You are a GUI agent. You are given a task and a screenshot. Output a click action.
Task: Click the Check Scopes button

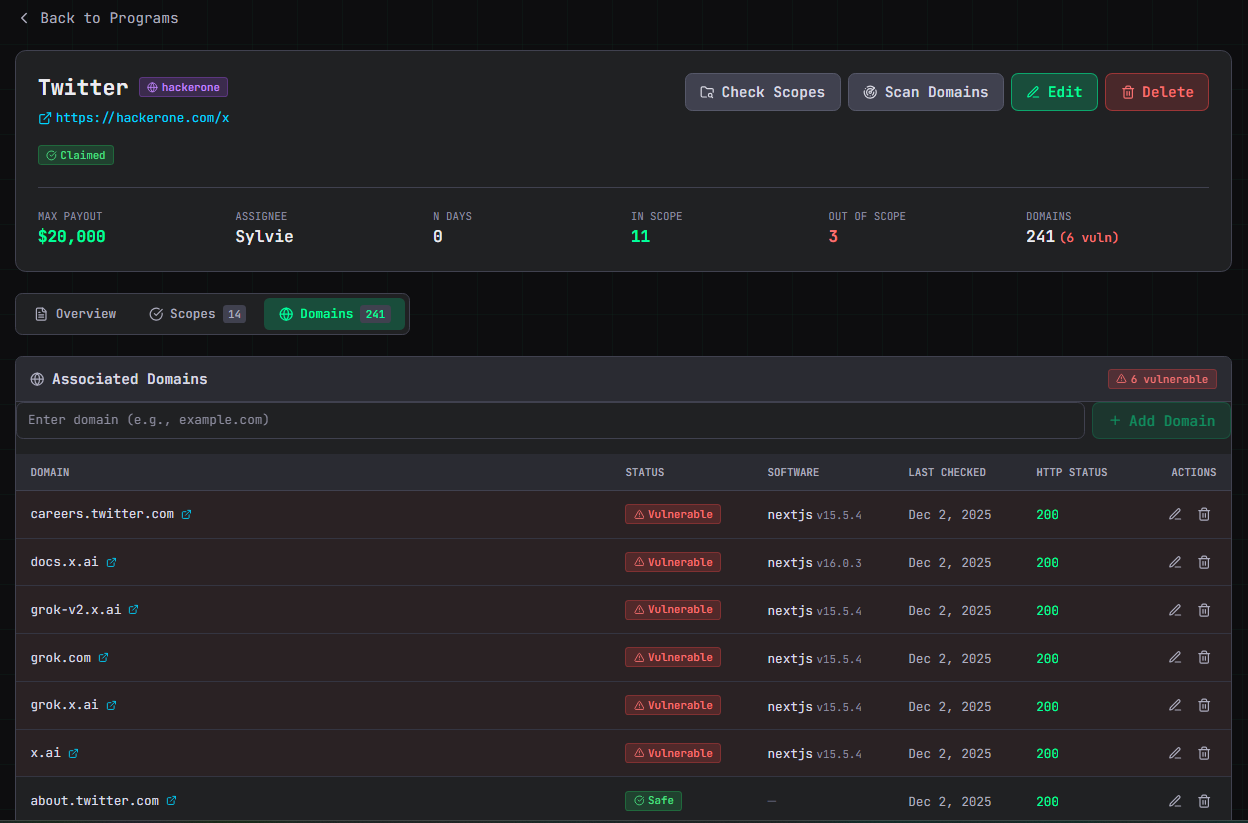pyautogui.click(x=763, y=92)
